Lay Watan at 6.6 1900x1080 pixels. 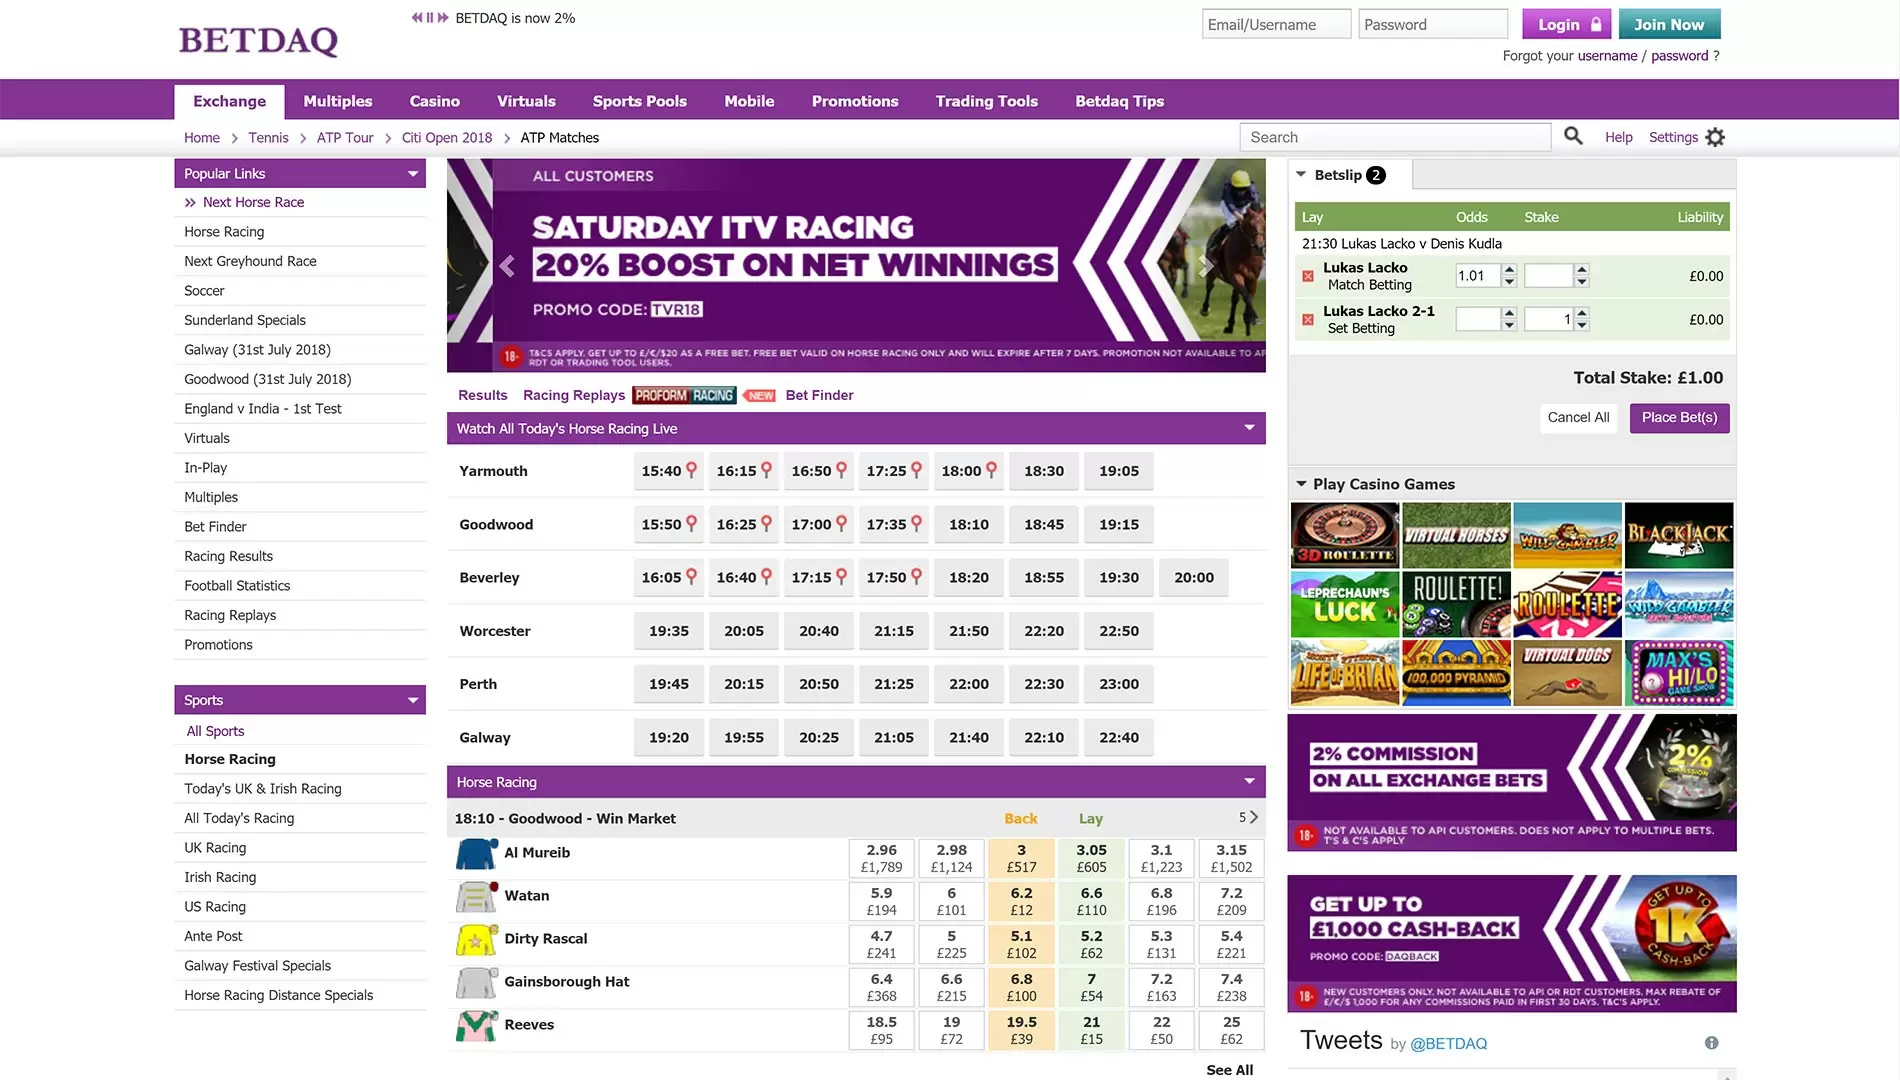point(1091,902)
